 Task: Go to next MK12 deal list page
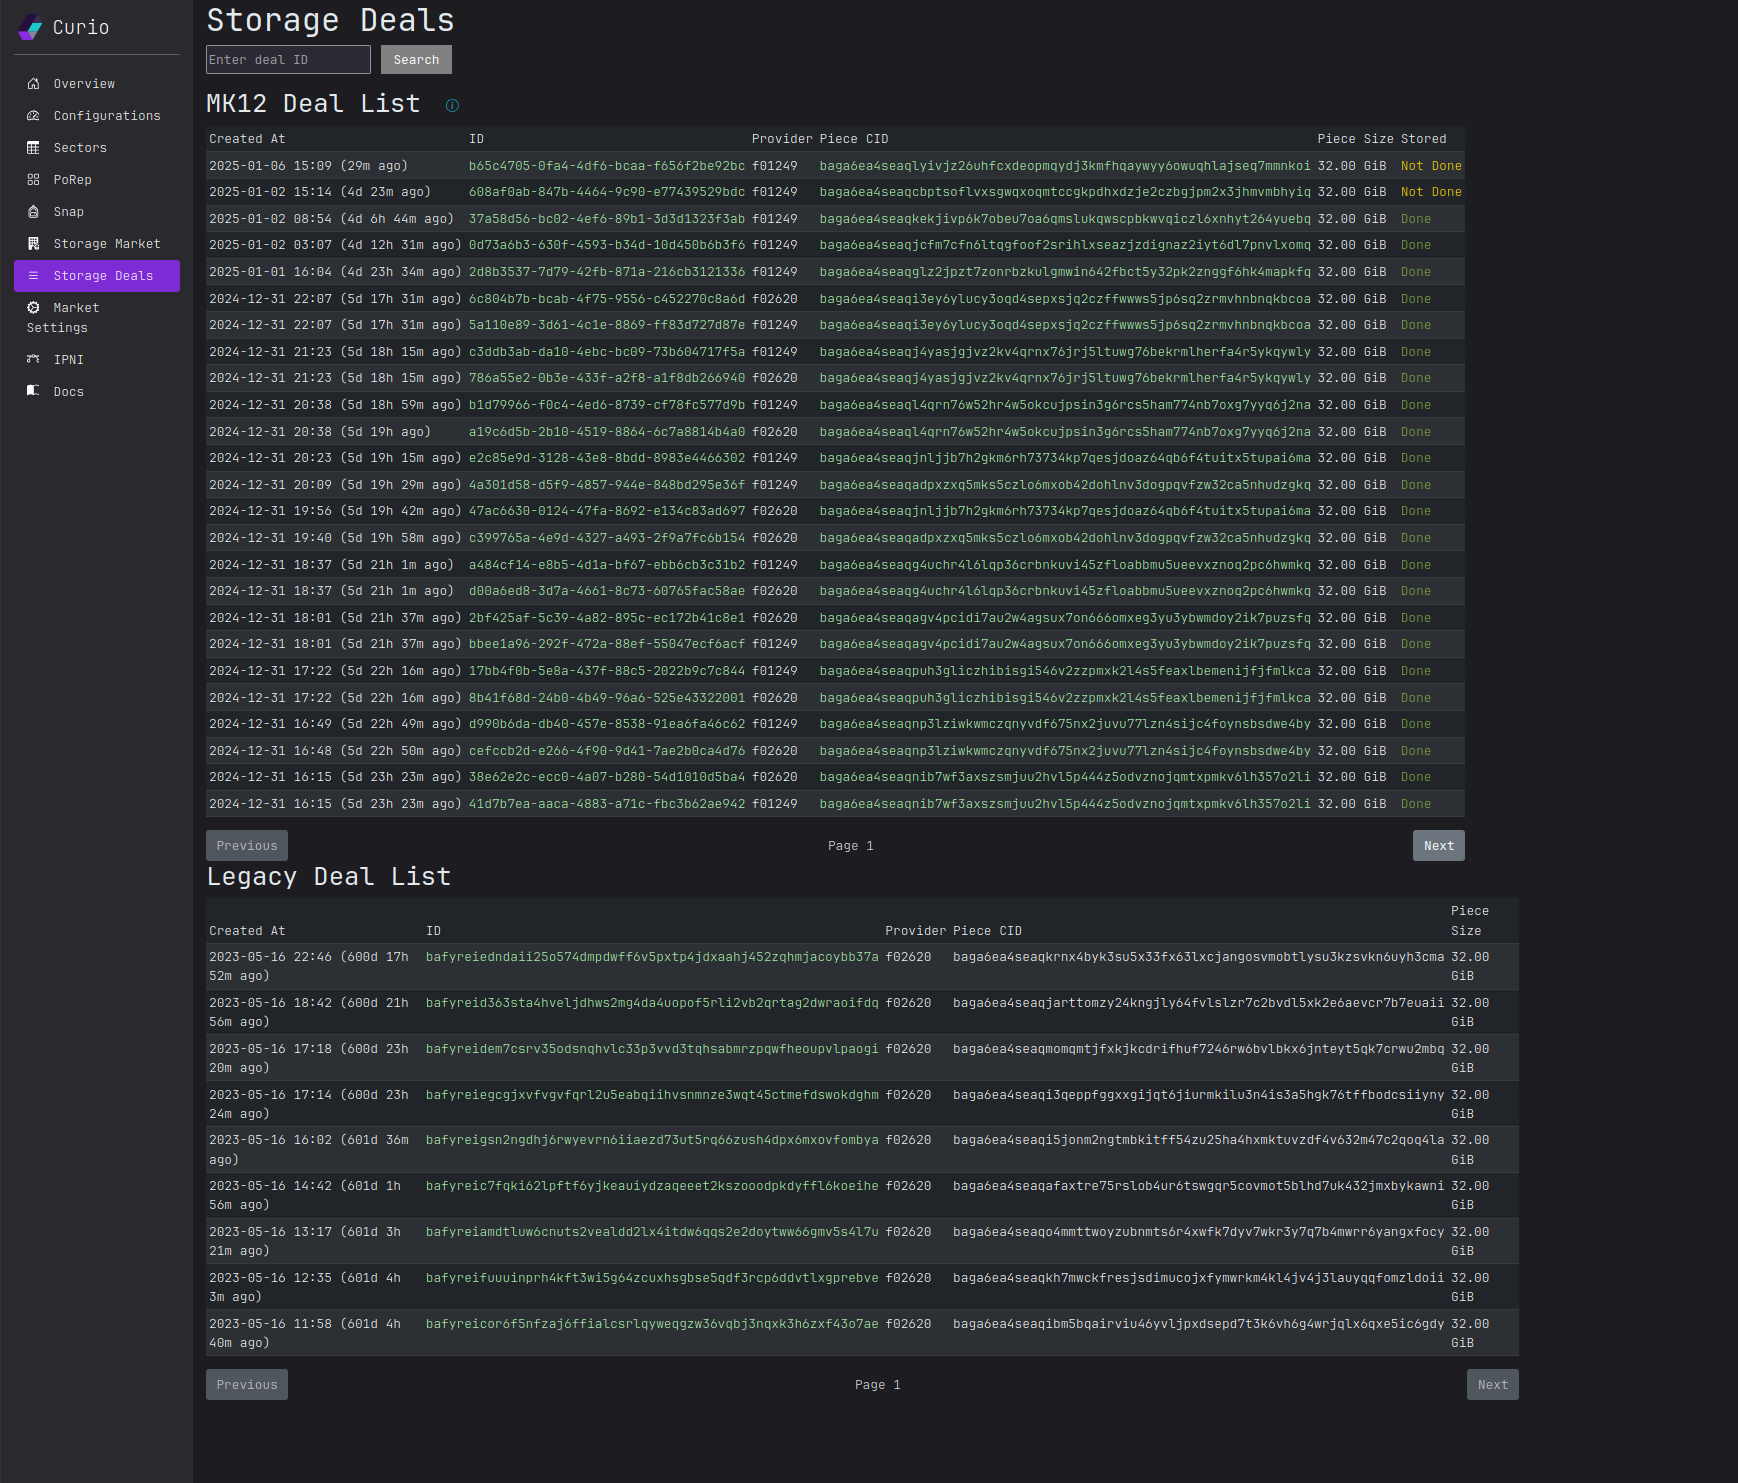pos(1438,846)
